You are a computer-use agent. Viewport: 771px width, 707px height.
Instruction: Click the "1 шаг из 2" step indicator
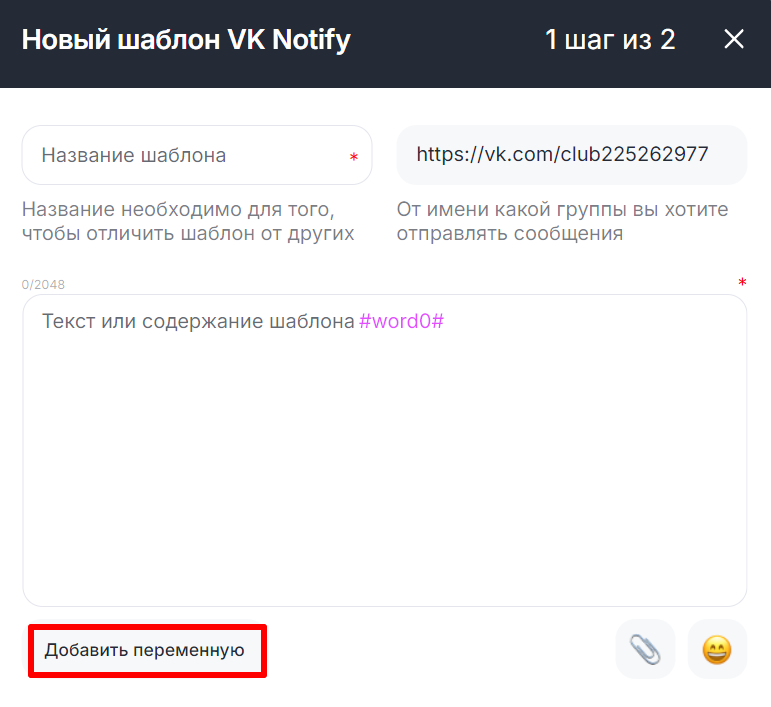pos(610,40)
